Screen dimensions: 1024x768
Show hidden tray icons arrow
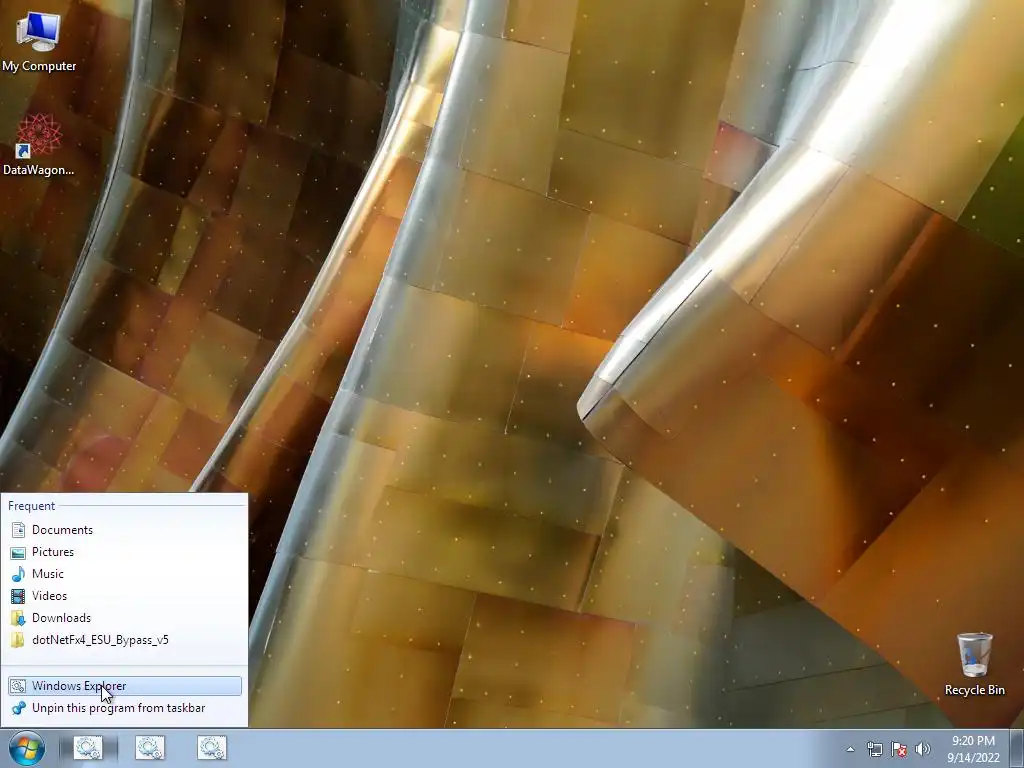pyautogui.click(x=850, y=749)
